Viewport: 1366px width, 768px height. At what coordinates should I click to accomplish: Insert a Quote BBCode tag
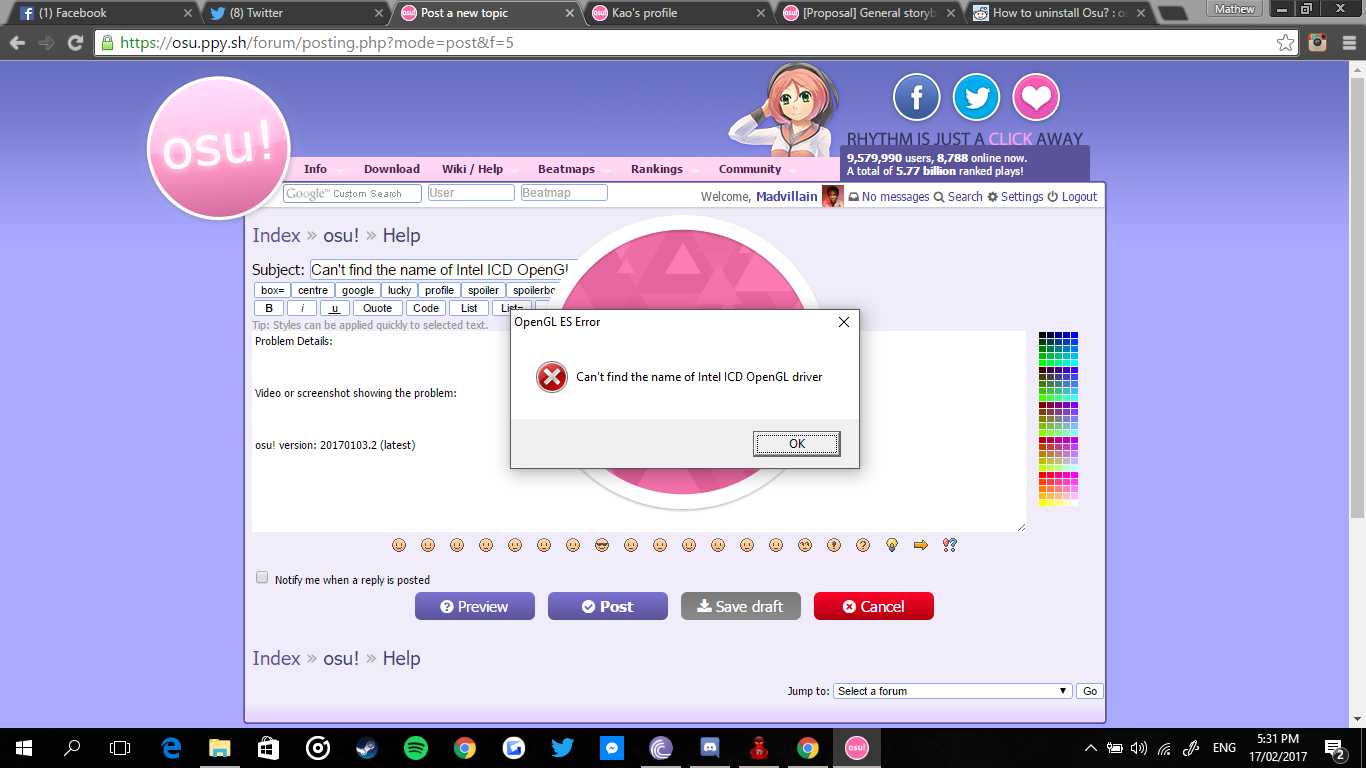point(378,308)
